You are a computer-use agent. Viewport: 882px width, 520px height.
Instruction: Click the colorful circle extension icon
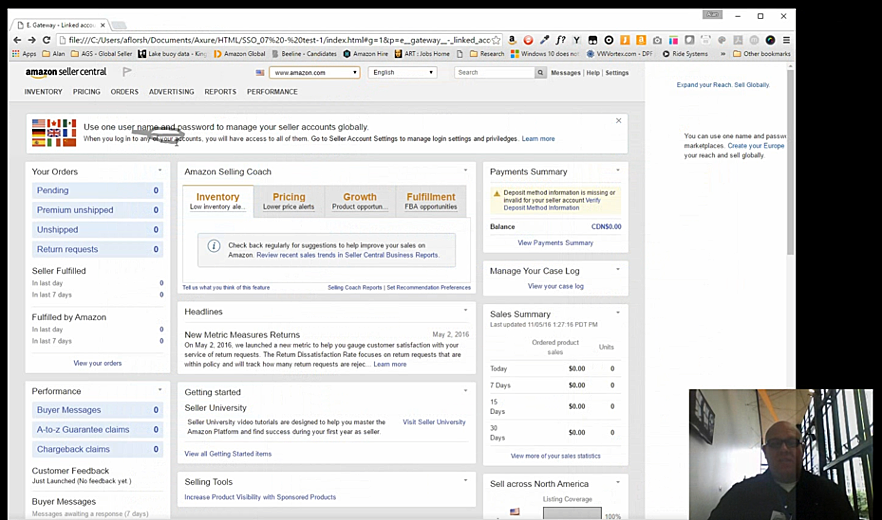[771, 40]
